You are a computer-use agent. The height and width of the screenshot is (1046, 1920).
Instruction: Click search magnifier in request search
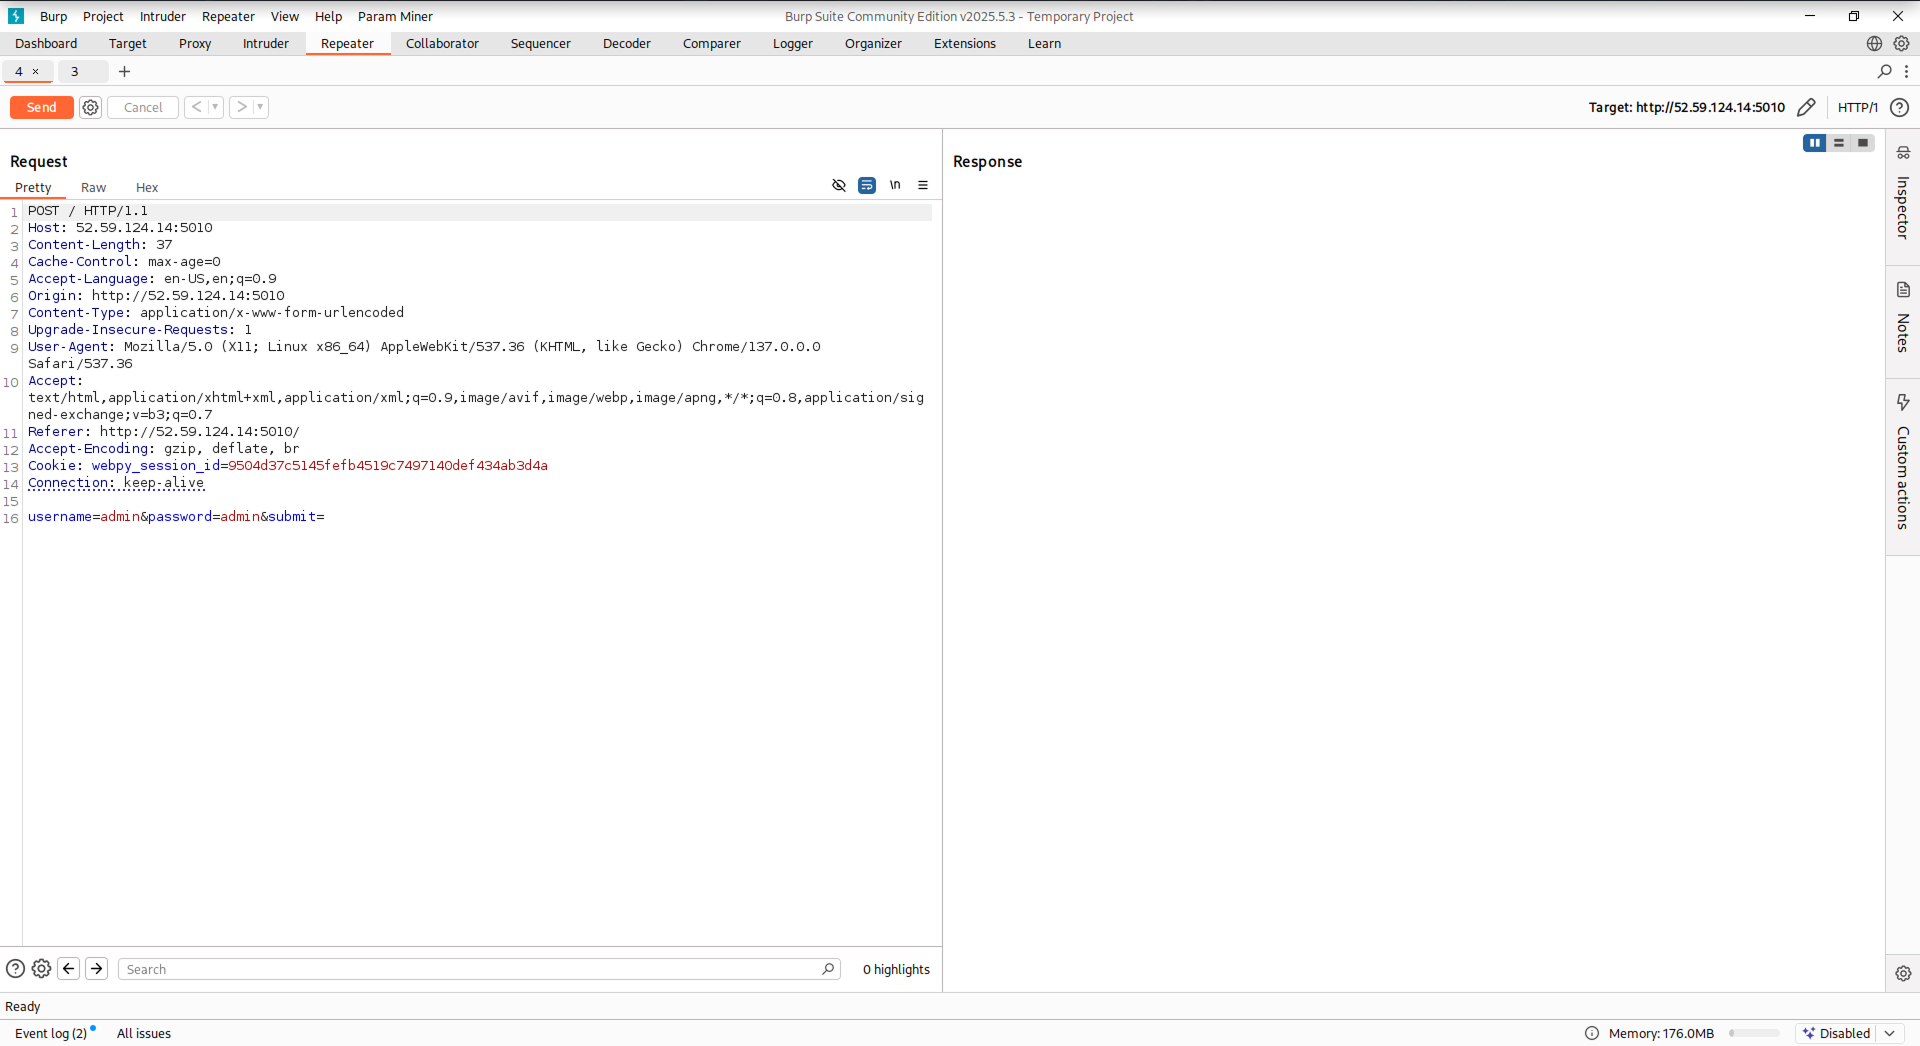coord(828,969)
